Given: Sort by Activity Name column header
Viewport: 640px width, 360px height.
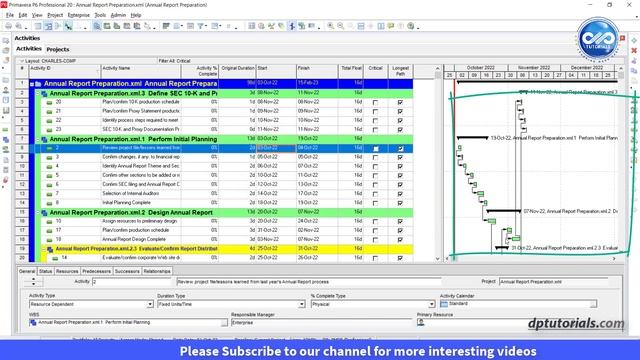Looking at the screenshot, I should click(x=141, y=71).
